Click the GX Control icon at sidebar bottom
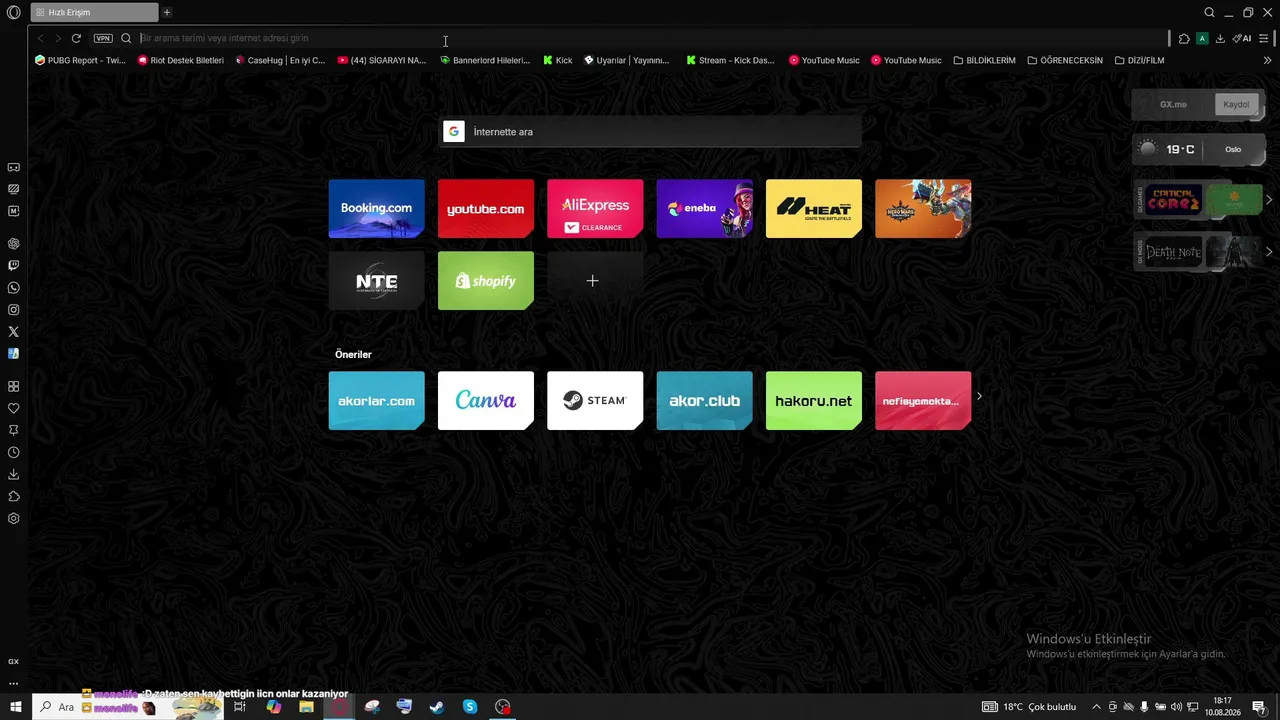Image resolution: width=1280 pixels, height=720 pixels. (14, 662)
